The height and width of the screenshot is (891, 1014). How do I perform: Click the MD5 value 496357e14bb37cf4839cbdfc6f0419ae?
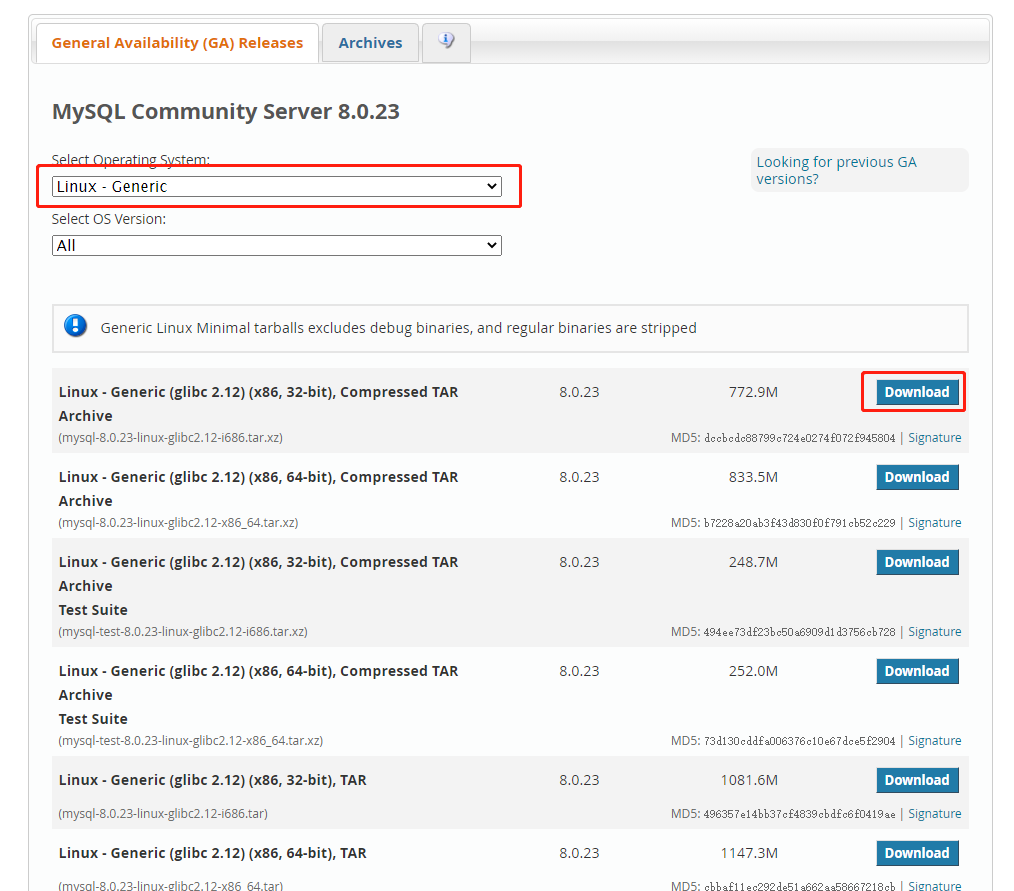coord(799,814)
